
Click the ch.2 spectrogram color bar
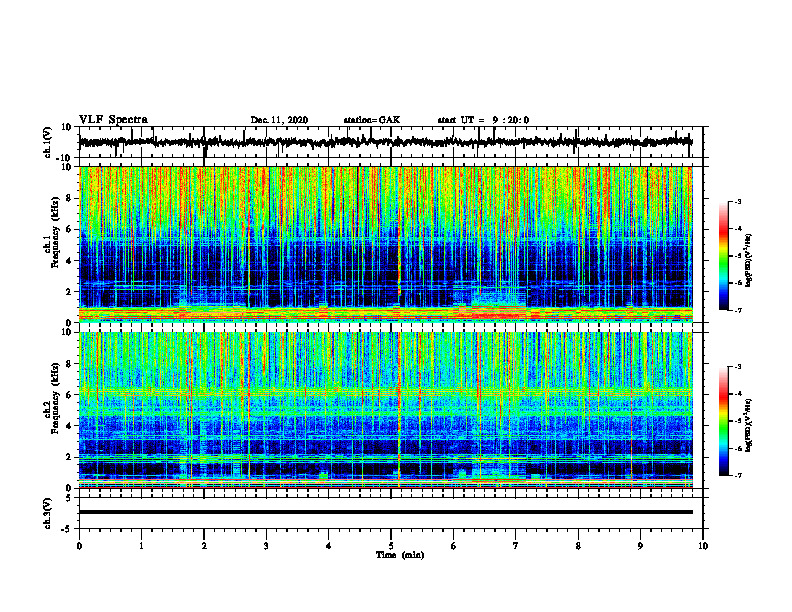(723, 421)
